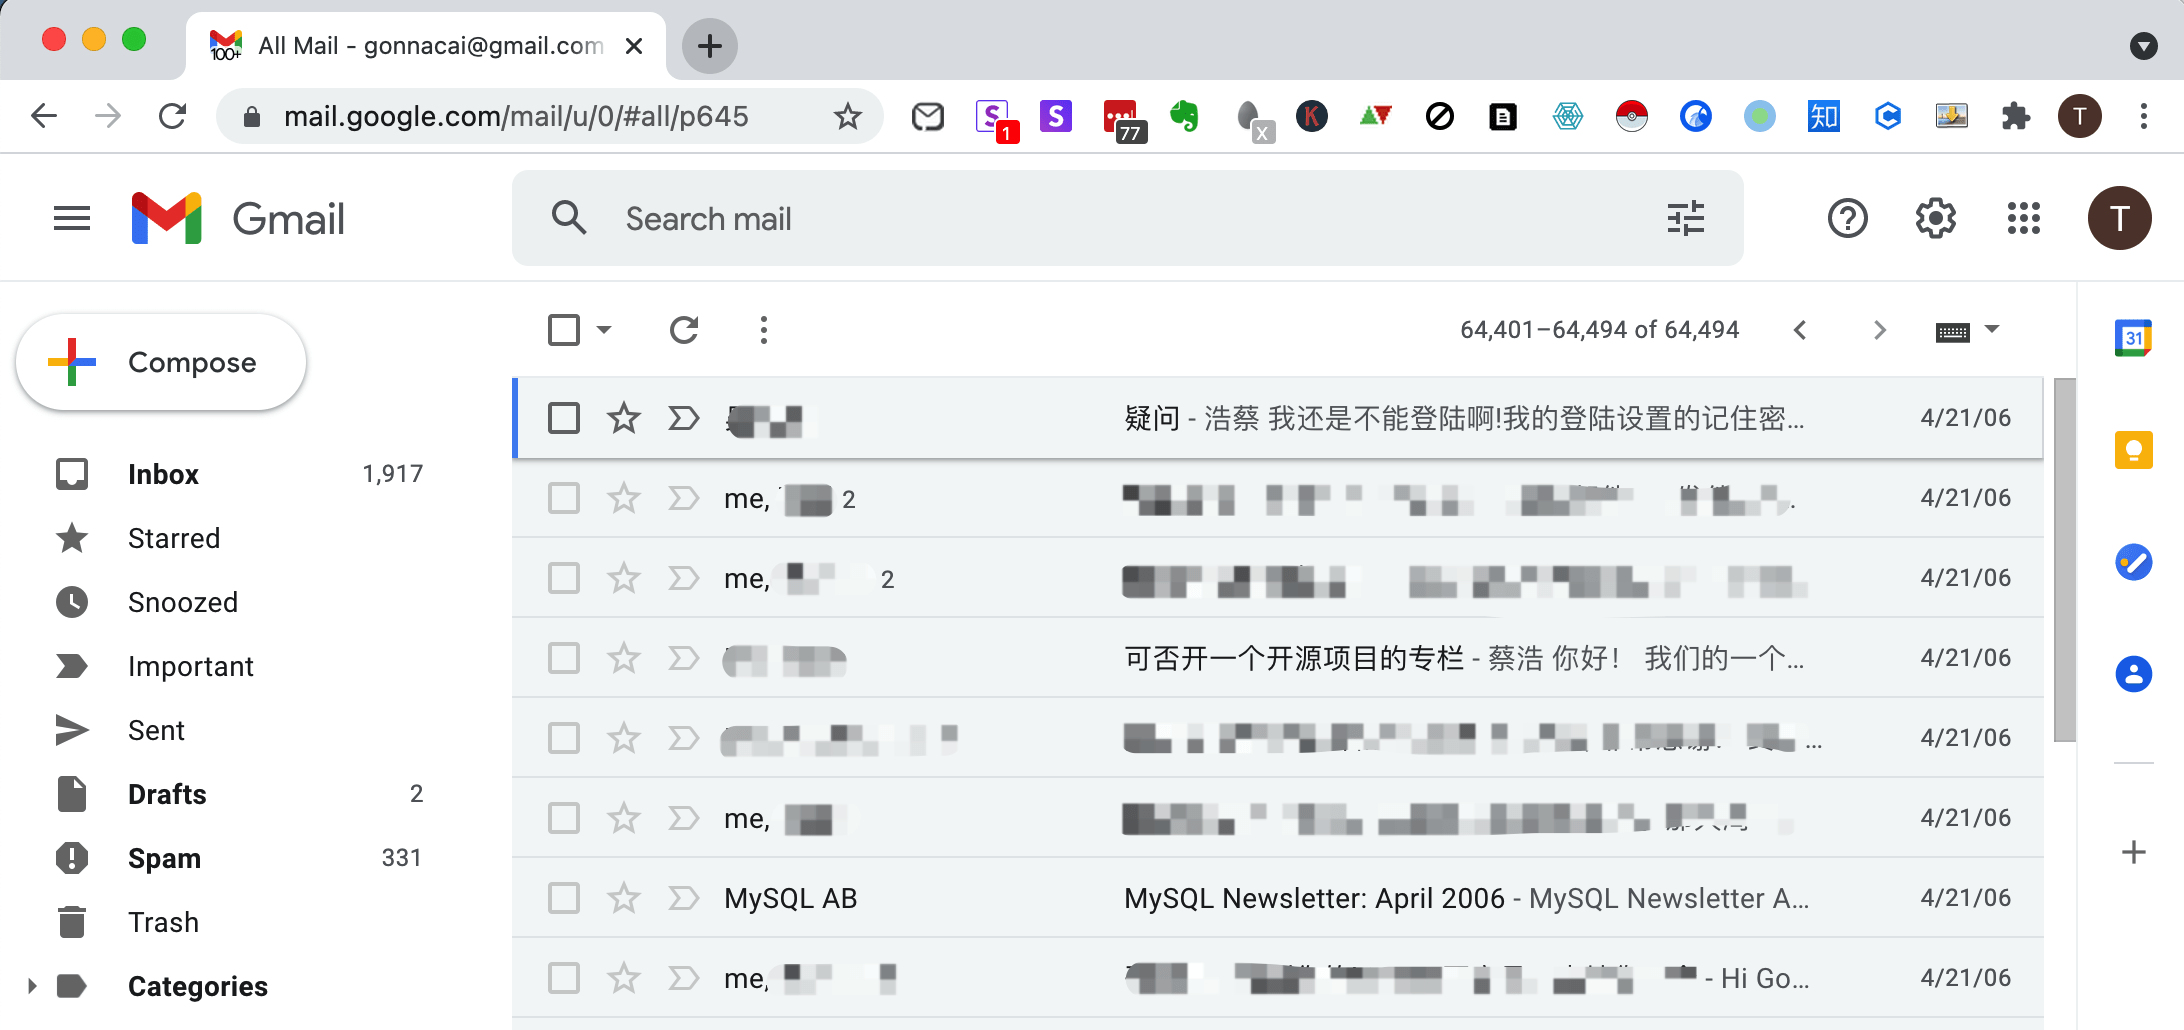Open the More options three-dot menu in mail toolbar
Screen dimensions: 2184x1030
coord(764,330)
